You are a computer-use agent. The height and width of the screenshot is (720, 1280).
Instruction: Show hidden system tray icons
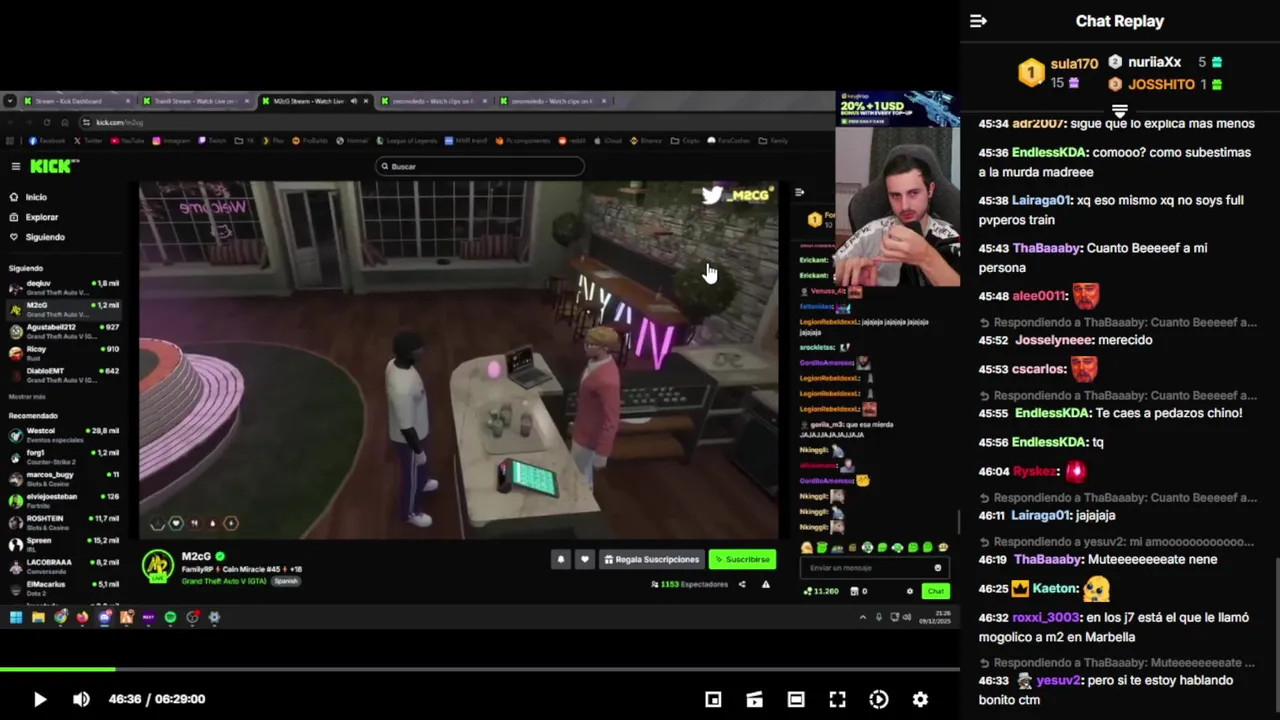[x=863, y=617]
